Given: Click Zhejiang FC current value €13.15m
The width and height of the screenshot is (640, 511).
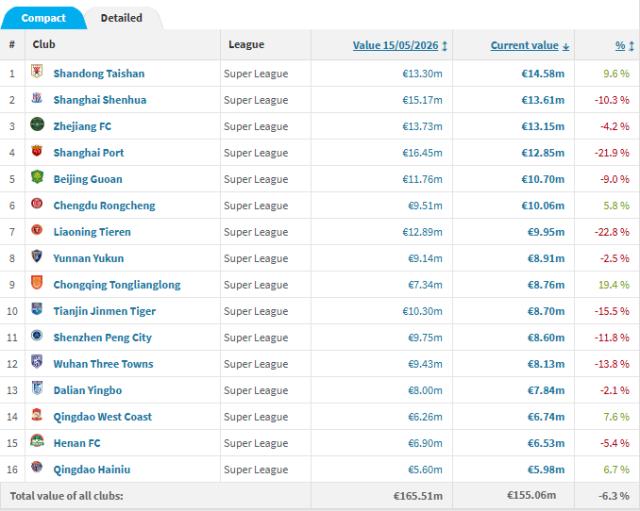Looking at the screenshot, I should pyautogui.click(x=543, y=127).
